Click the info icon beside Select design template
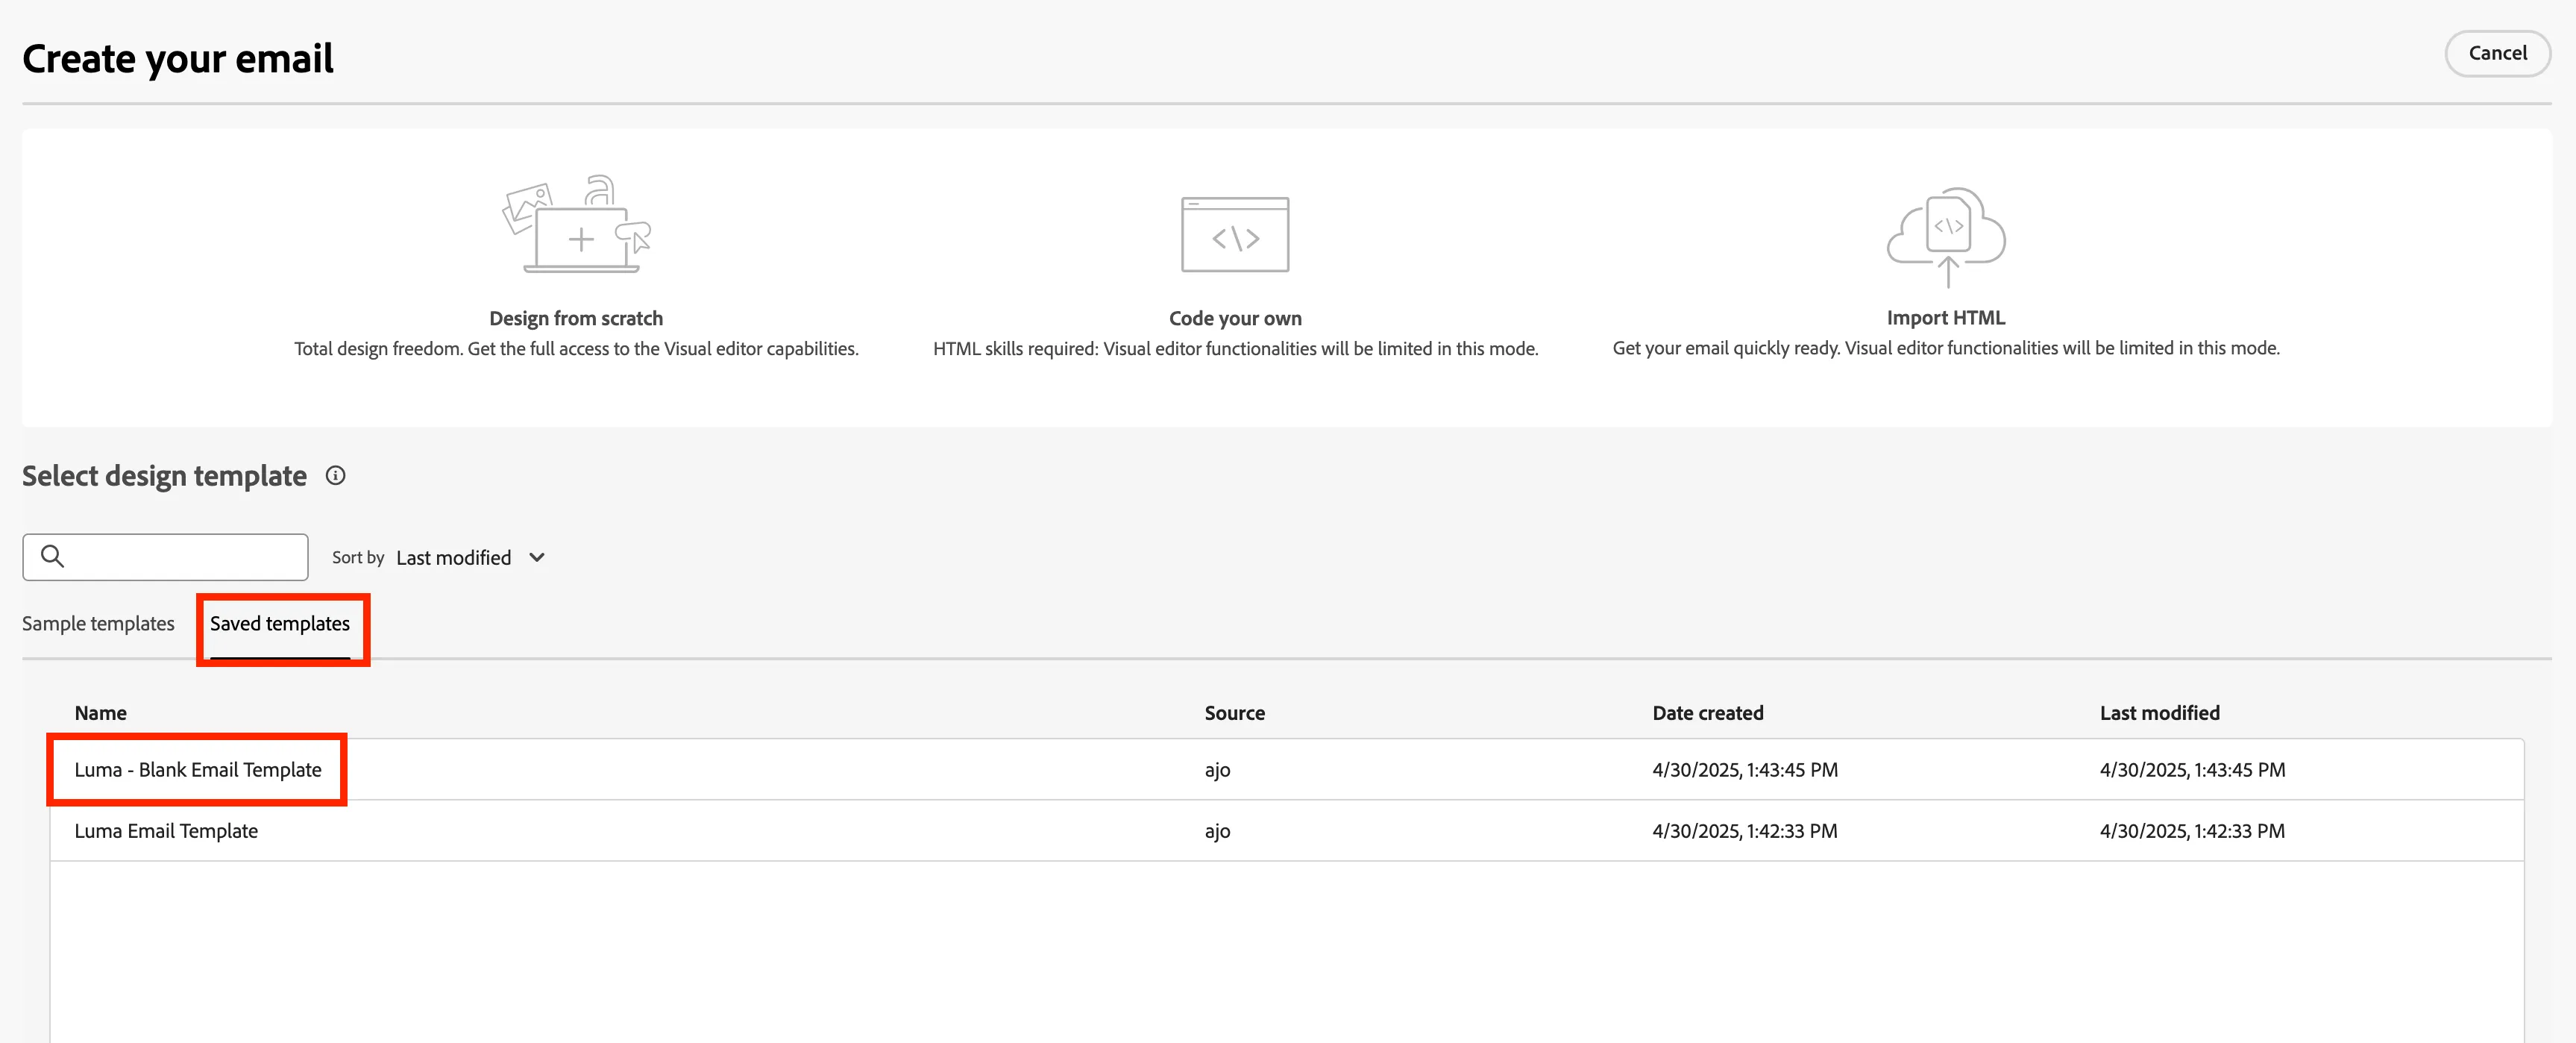 (x=336, y=476)
